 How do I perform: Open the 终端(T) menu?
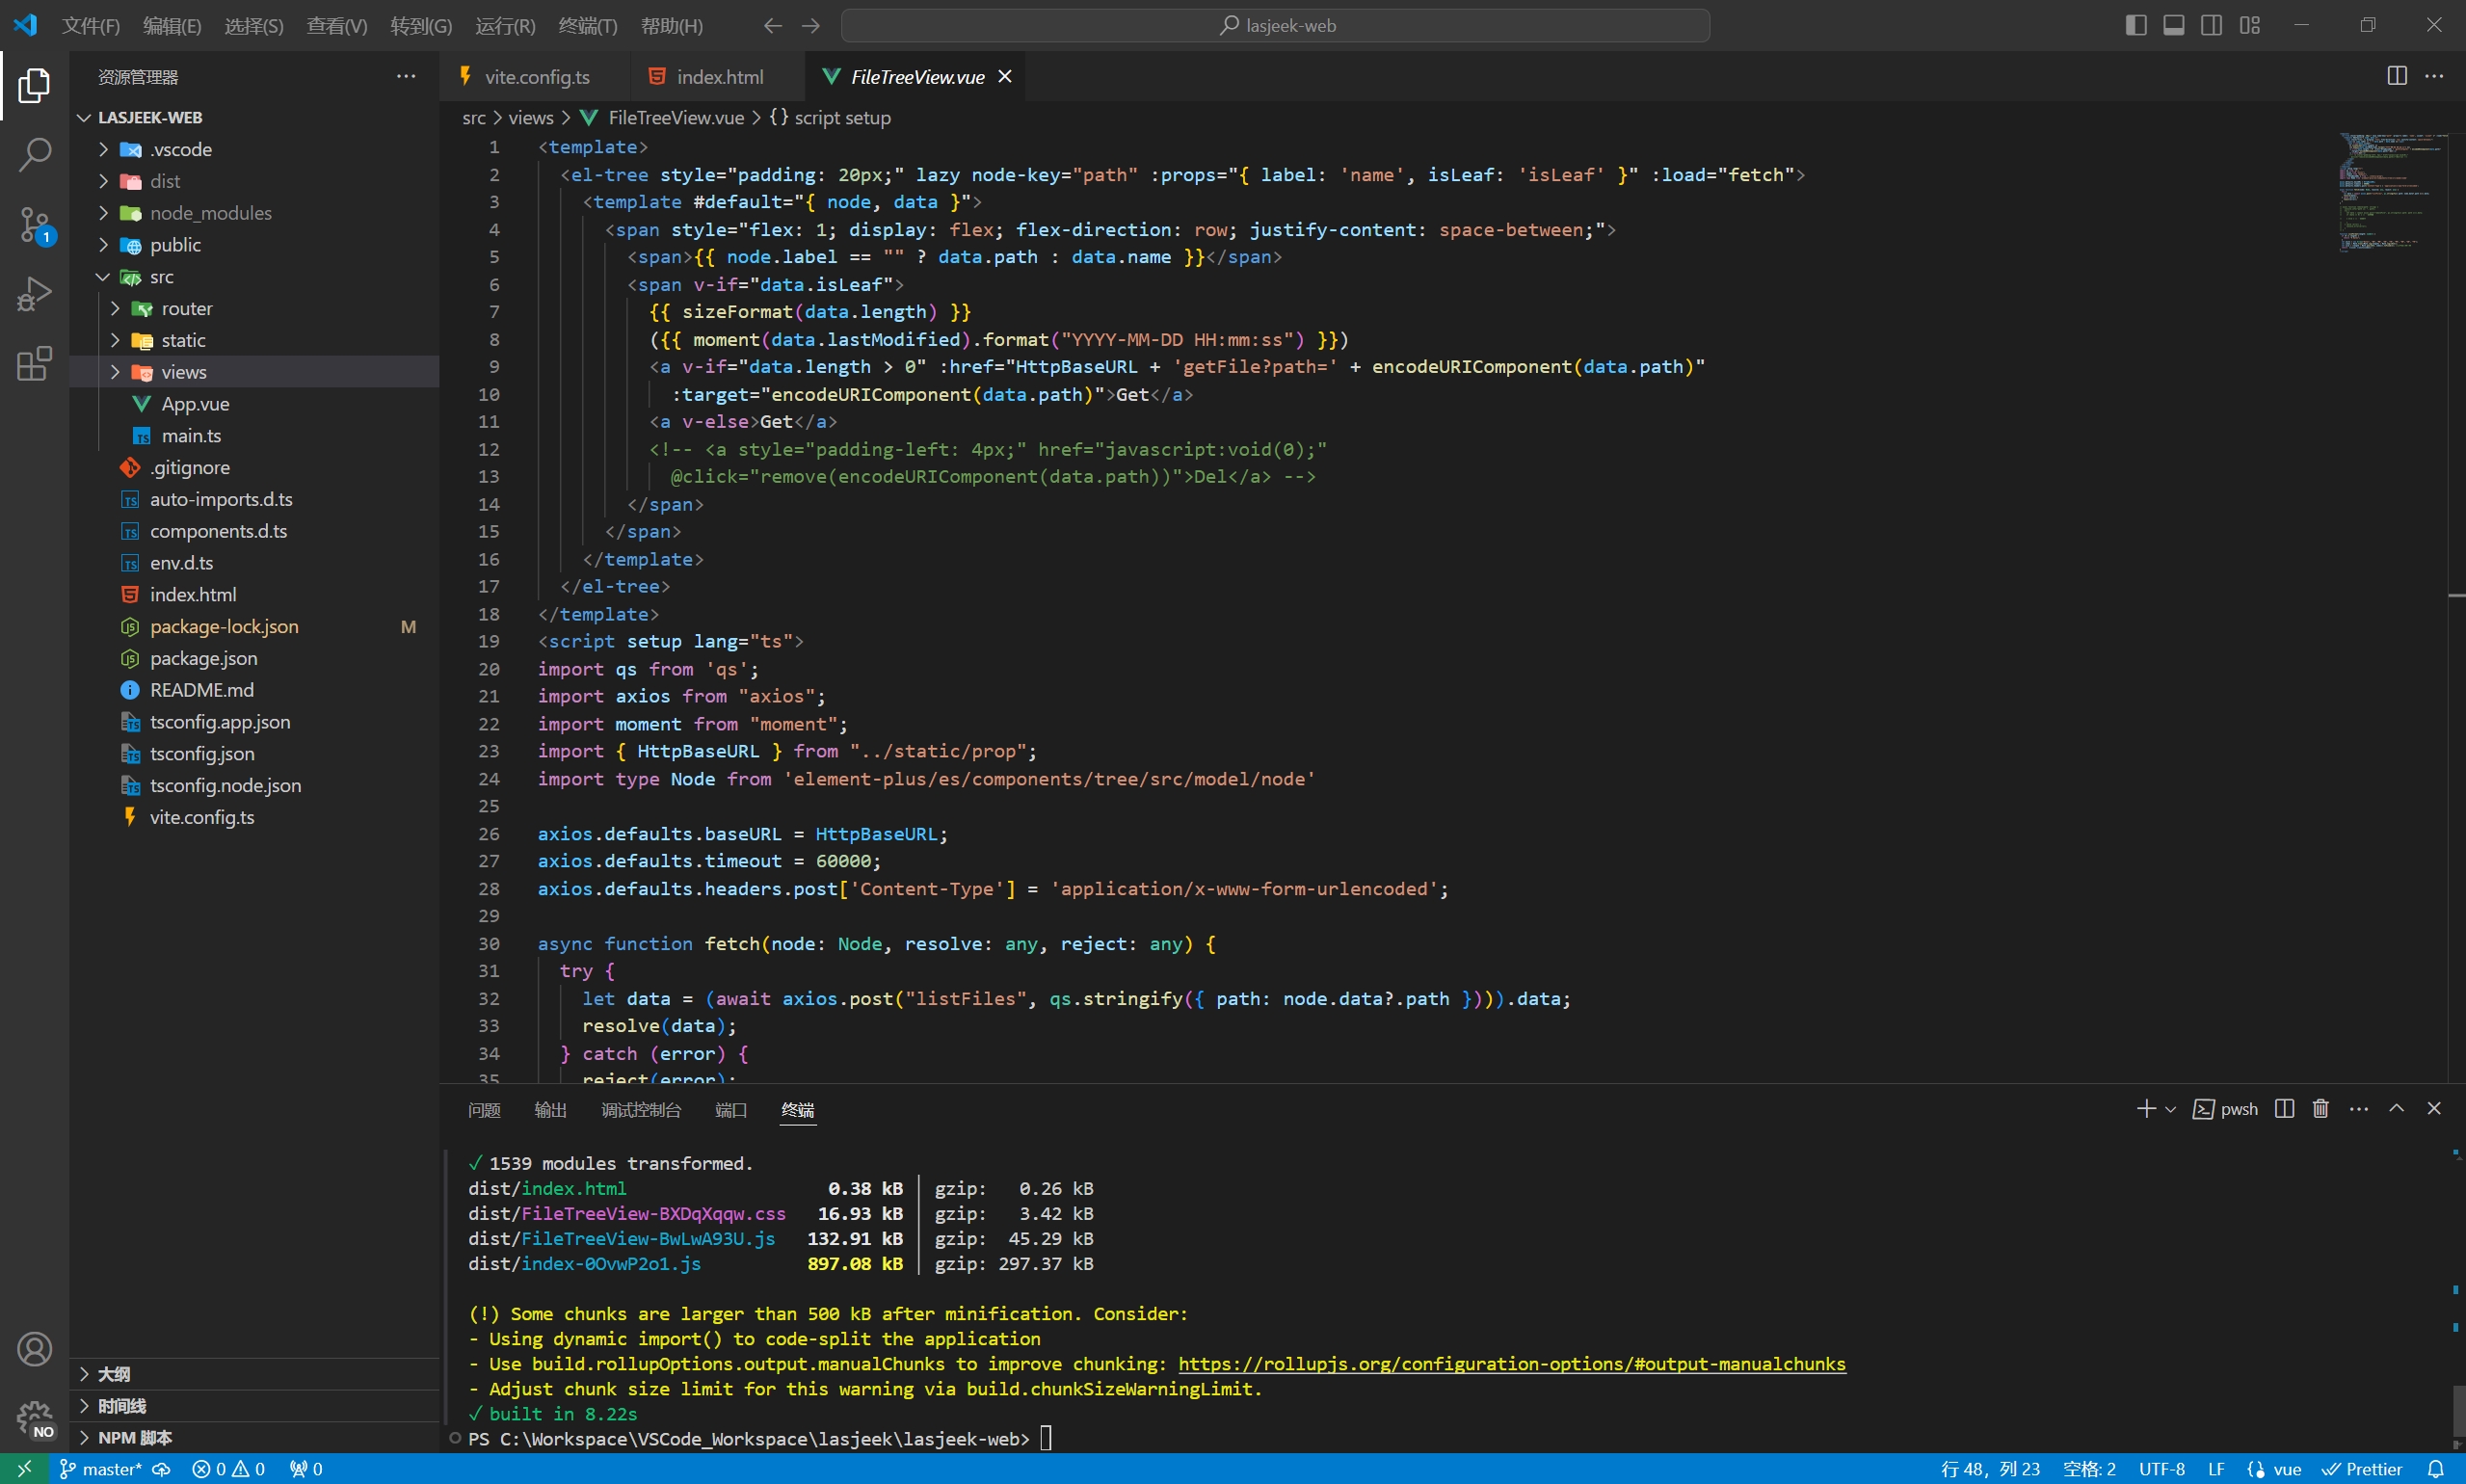[x=588, y=26]
